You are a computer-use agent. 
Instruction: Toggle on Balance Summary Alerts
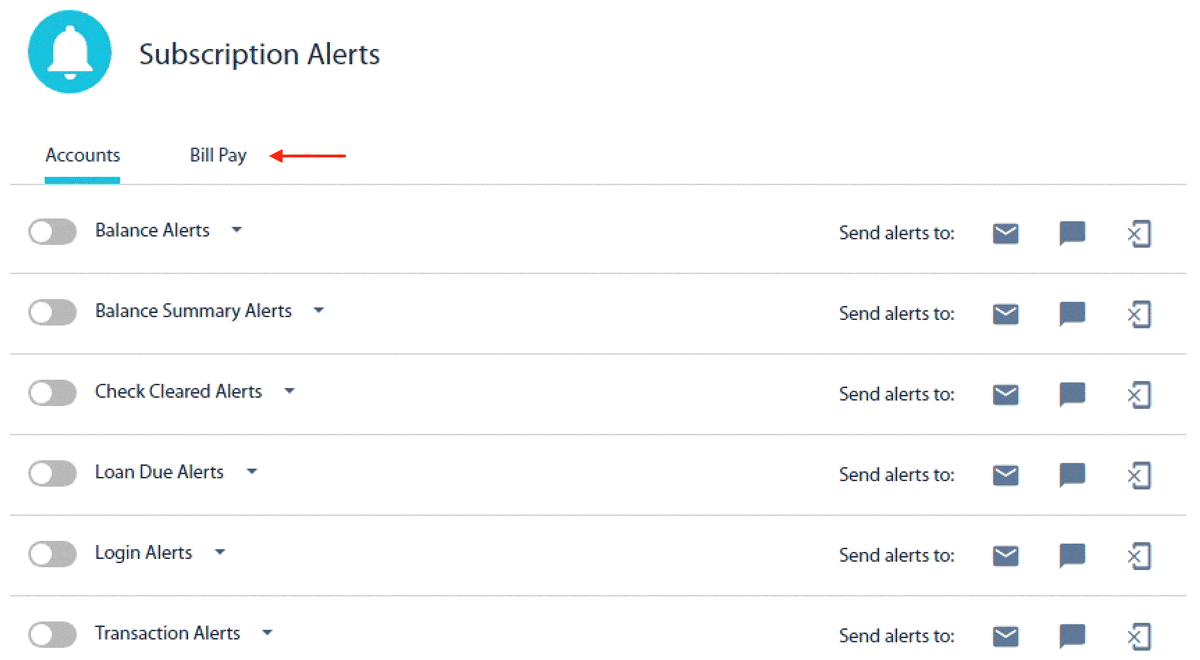click(x=52, y=312)
